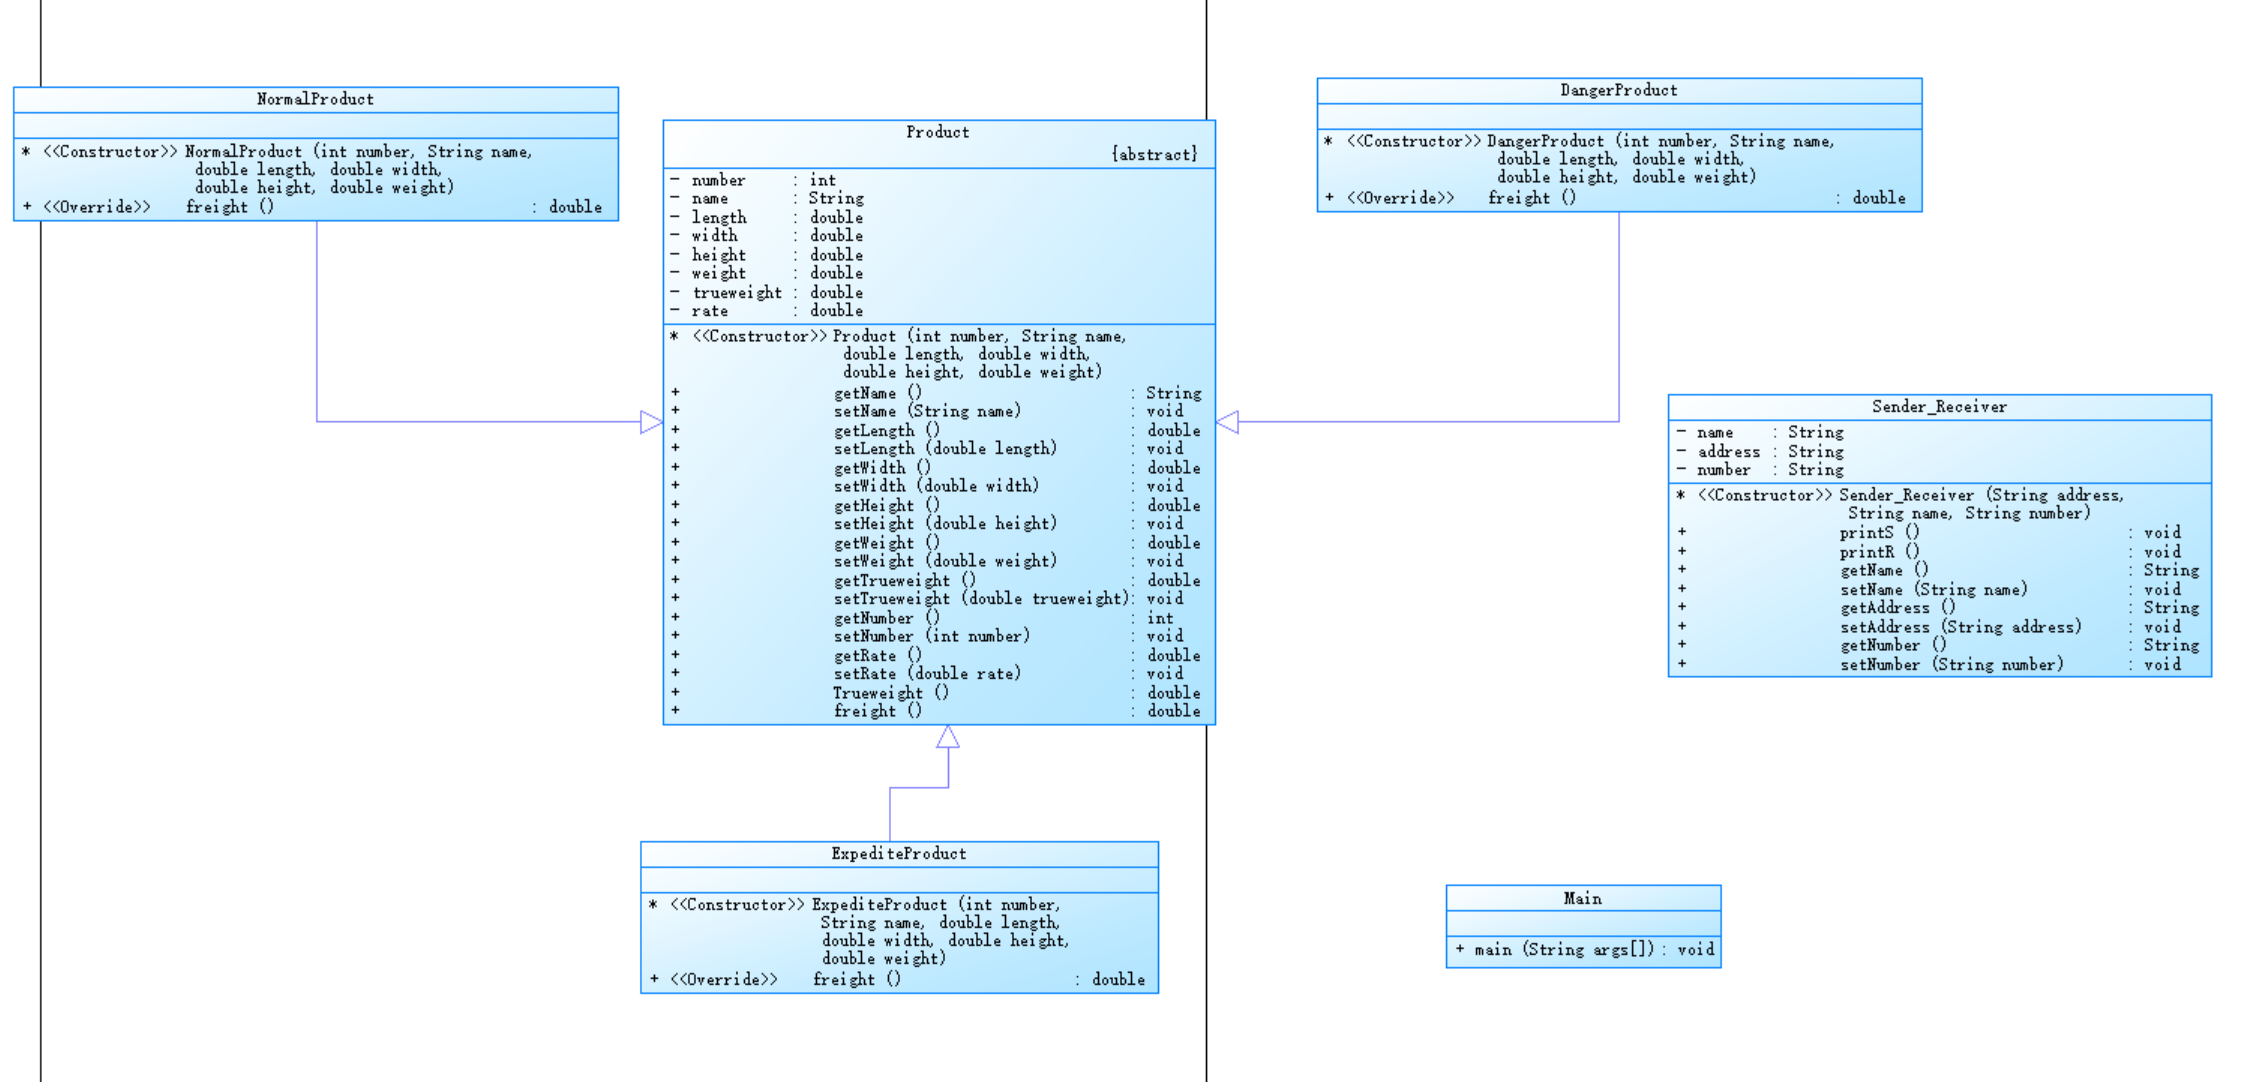Click the address attribute in Sender_Receiver
This screenshot has width=2246, height=1082.
click(1728, 452)
